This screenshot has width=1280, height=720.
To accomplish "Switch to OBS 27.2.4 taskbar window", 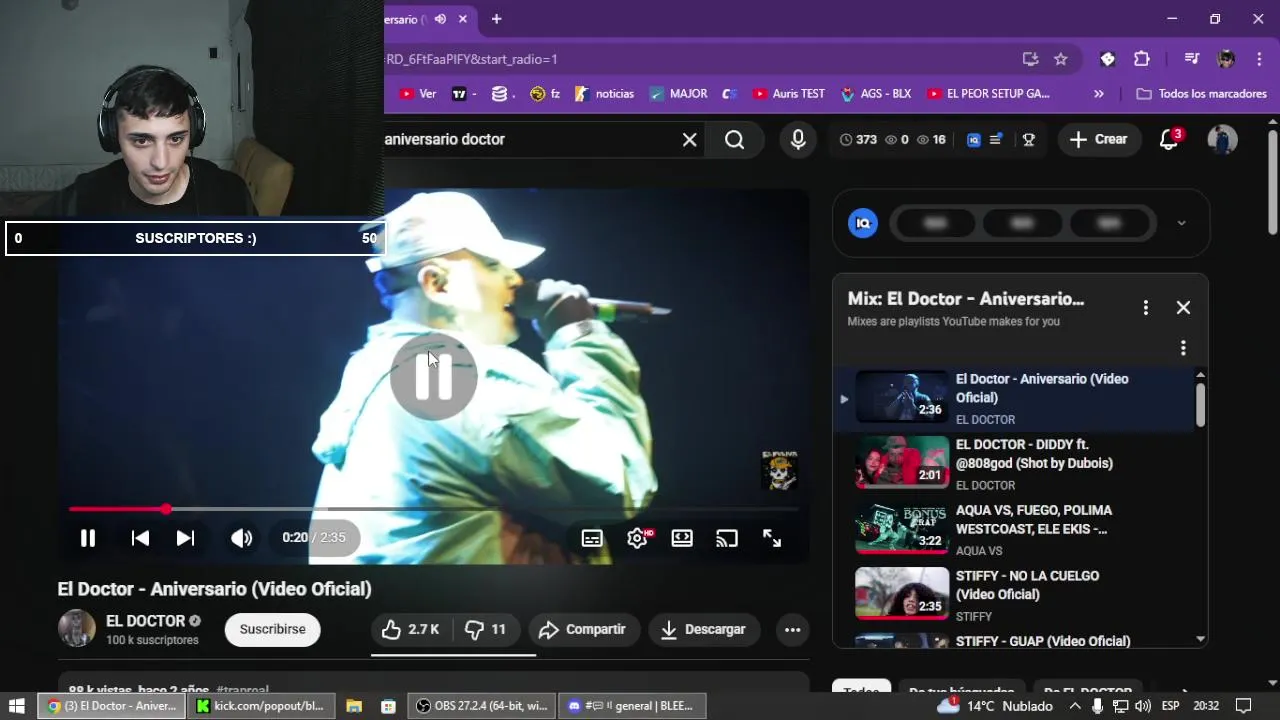I will 482,706.
